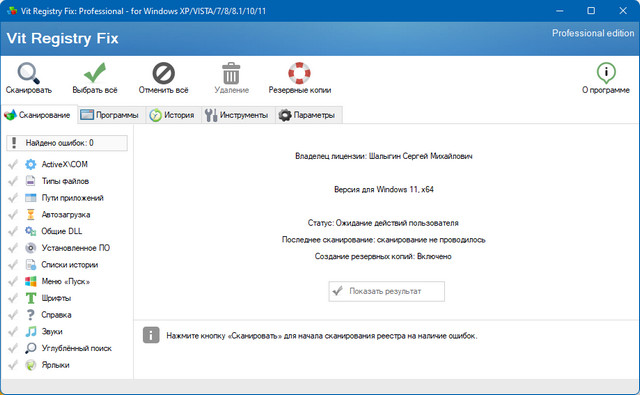Select the Установленное ПО category label
640x395 pixels.
pos(76,248)
